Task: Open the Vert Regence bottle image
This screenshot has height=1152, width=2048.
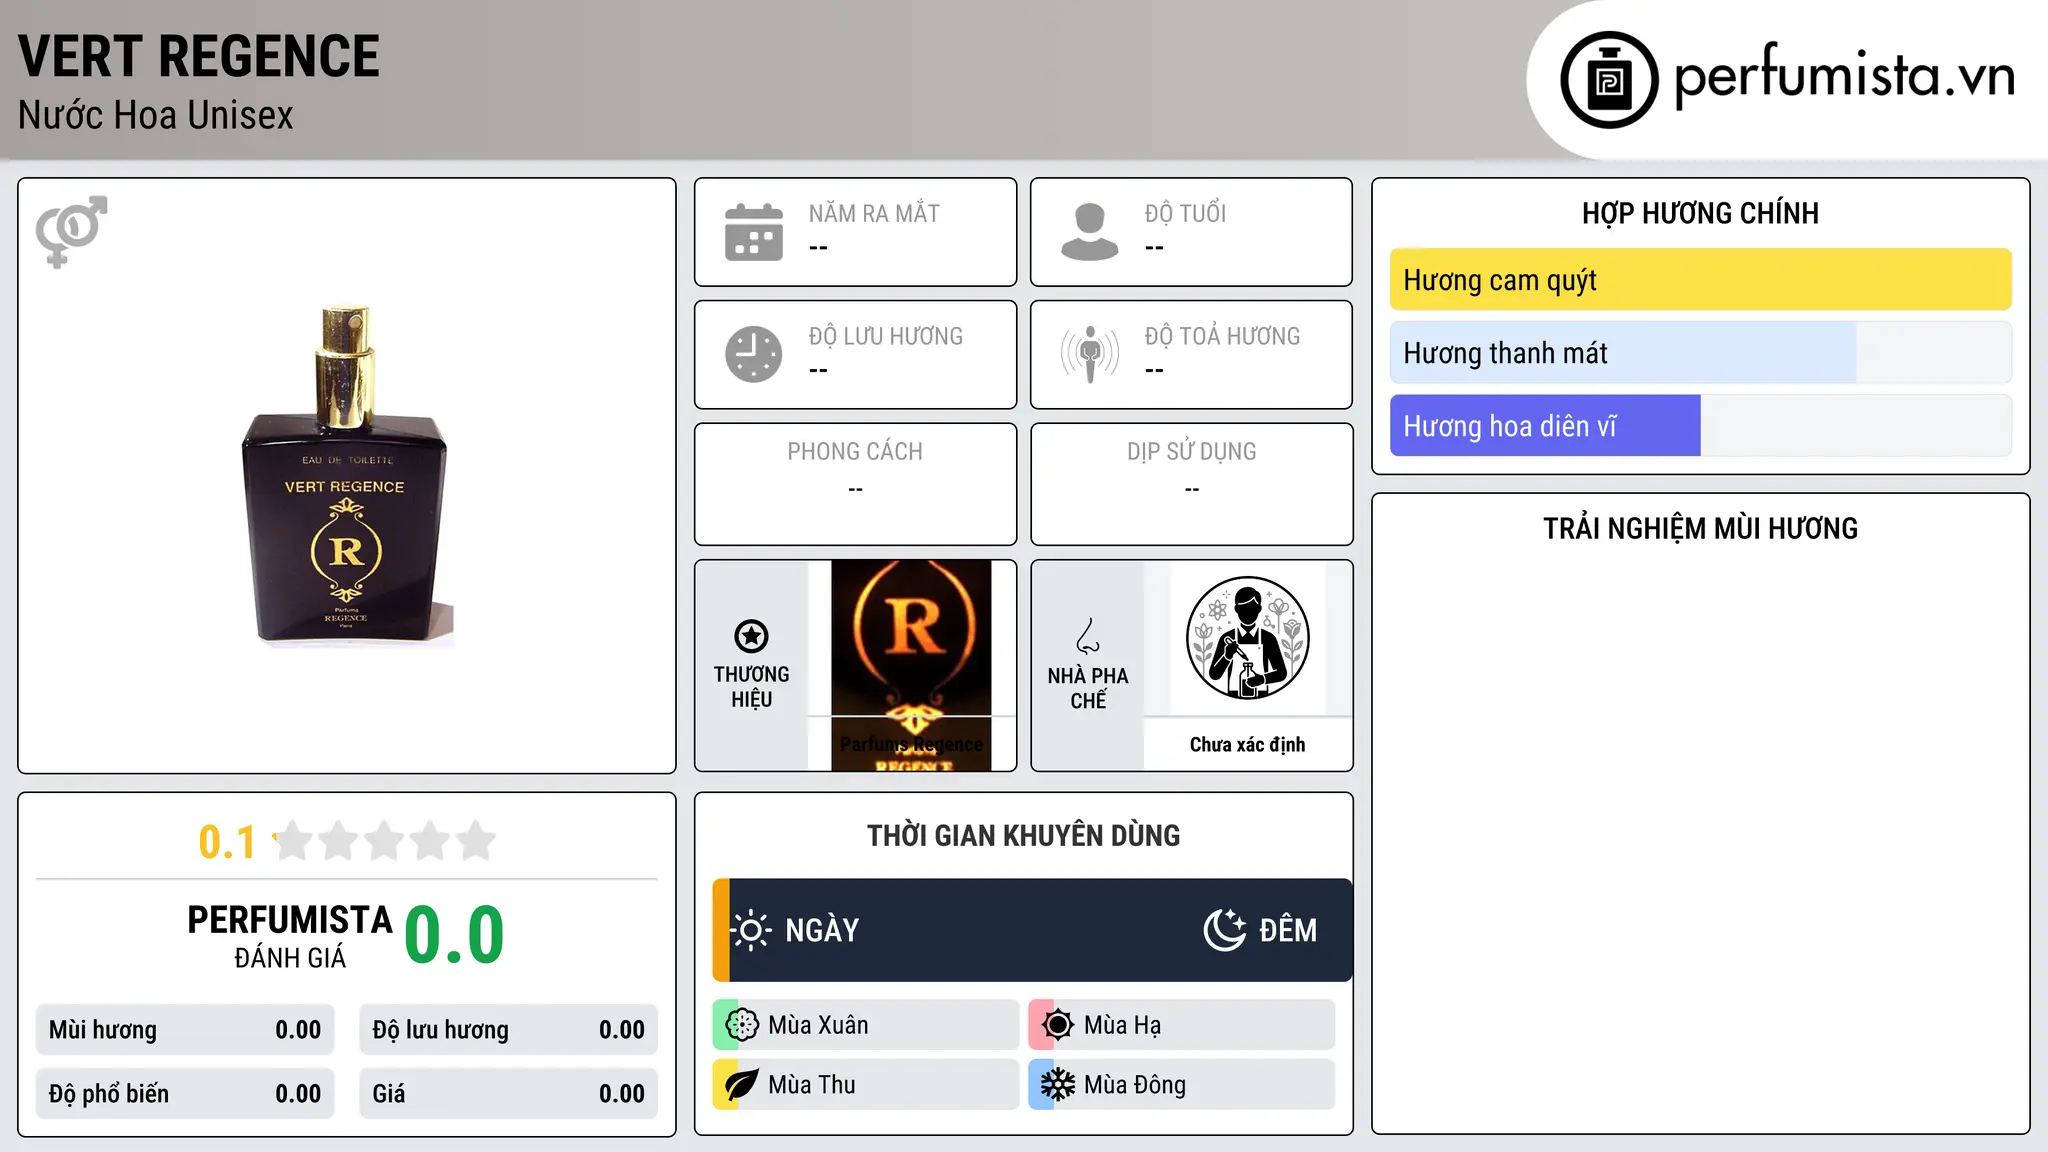Action: point(347,476)
